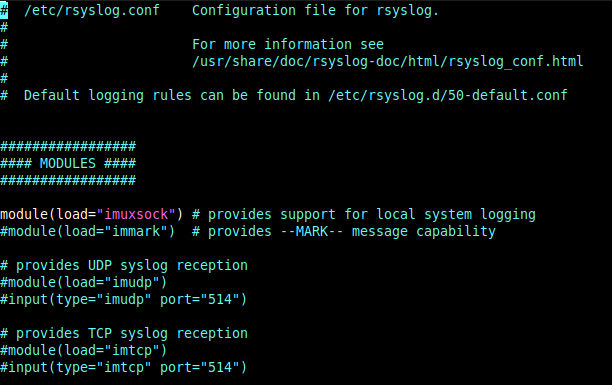Click 'provides support for local system logging' comment
The image size is (612, 385).
pos(372,215)
